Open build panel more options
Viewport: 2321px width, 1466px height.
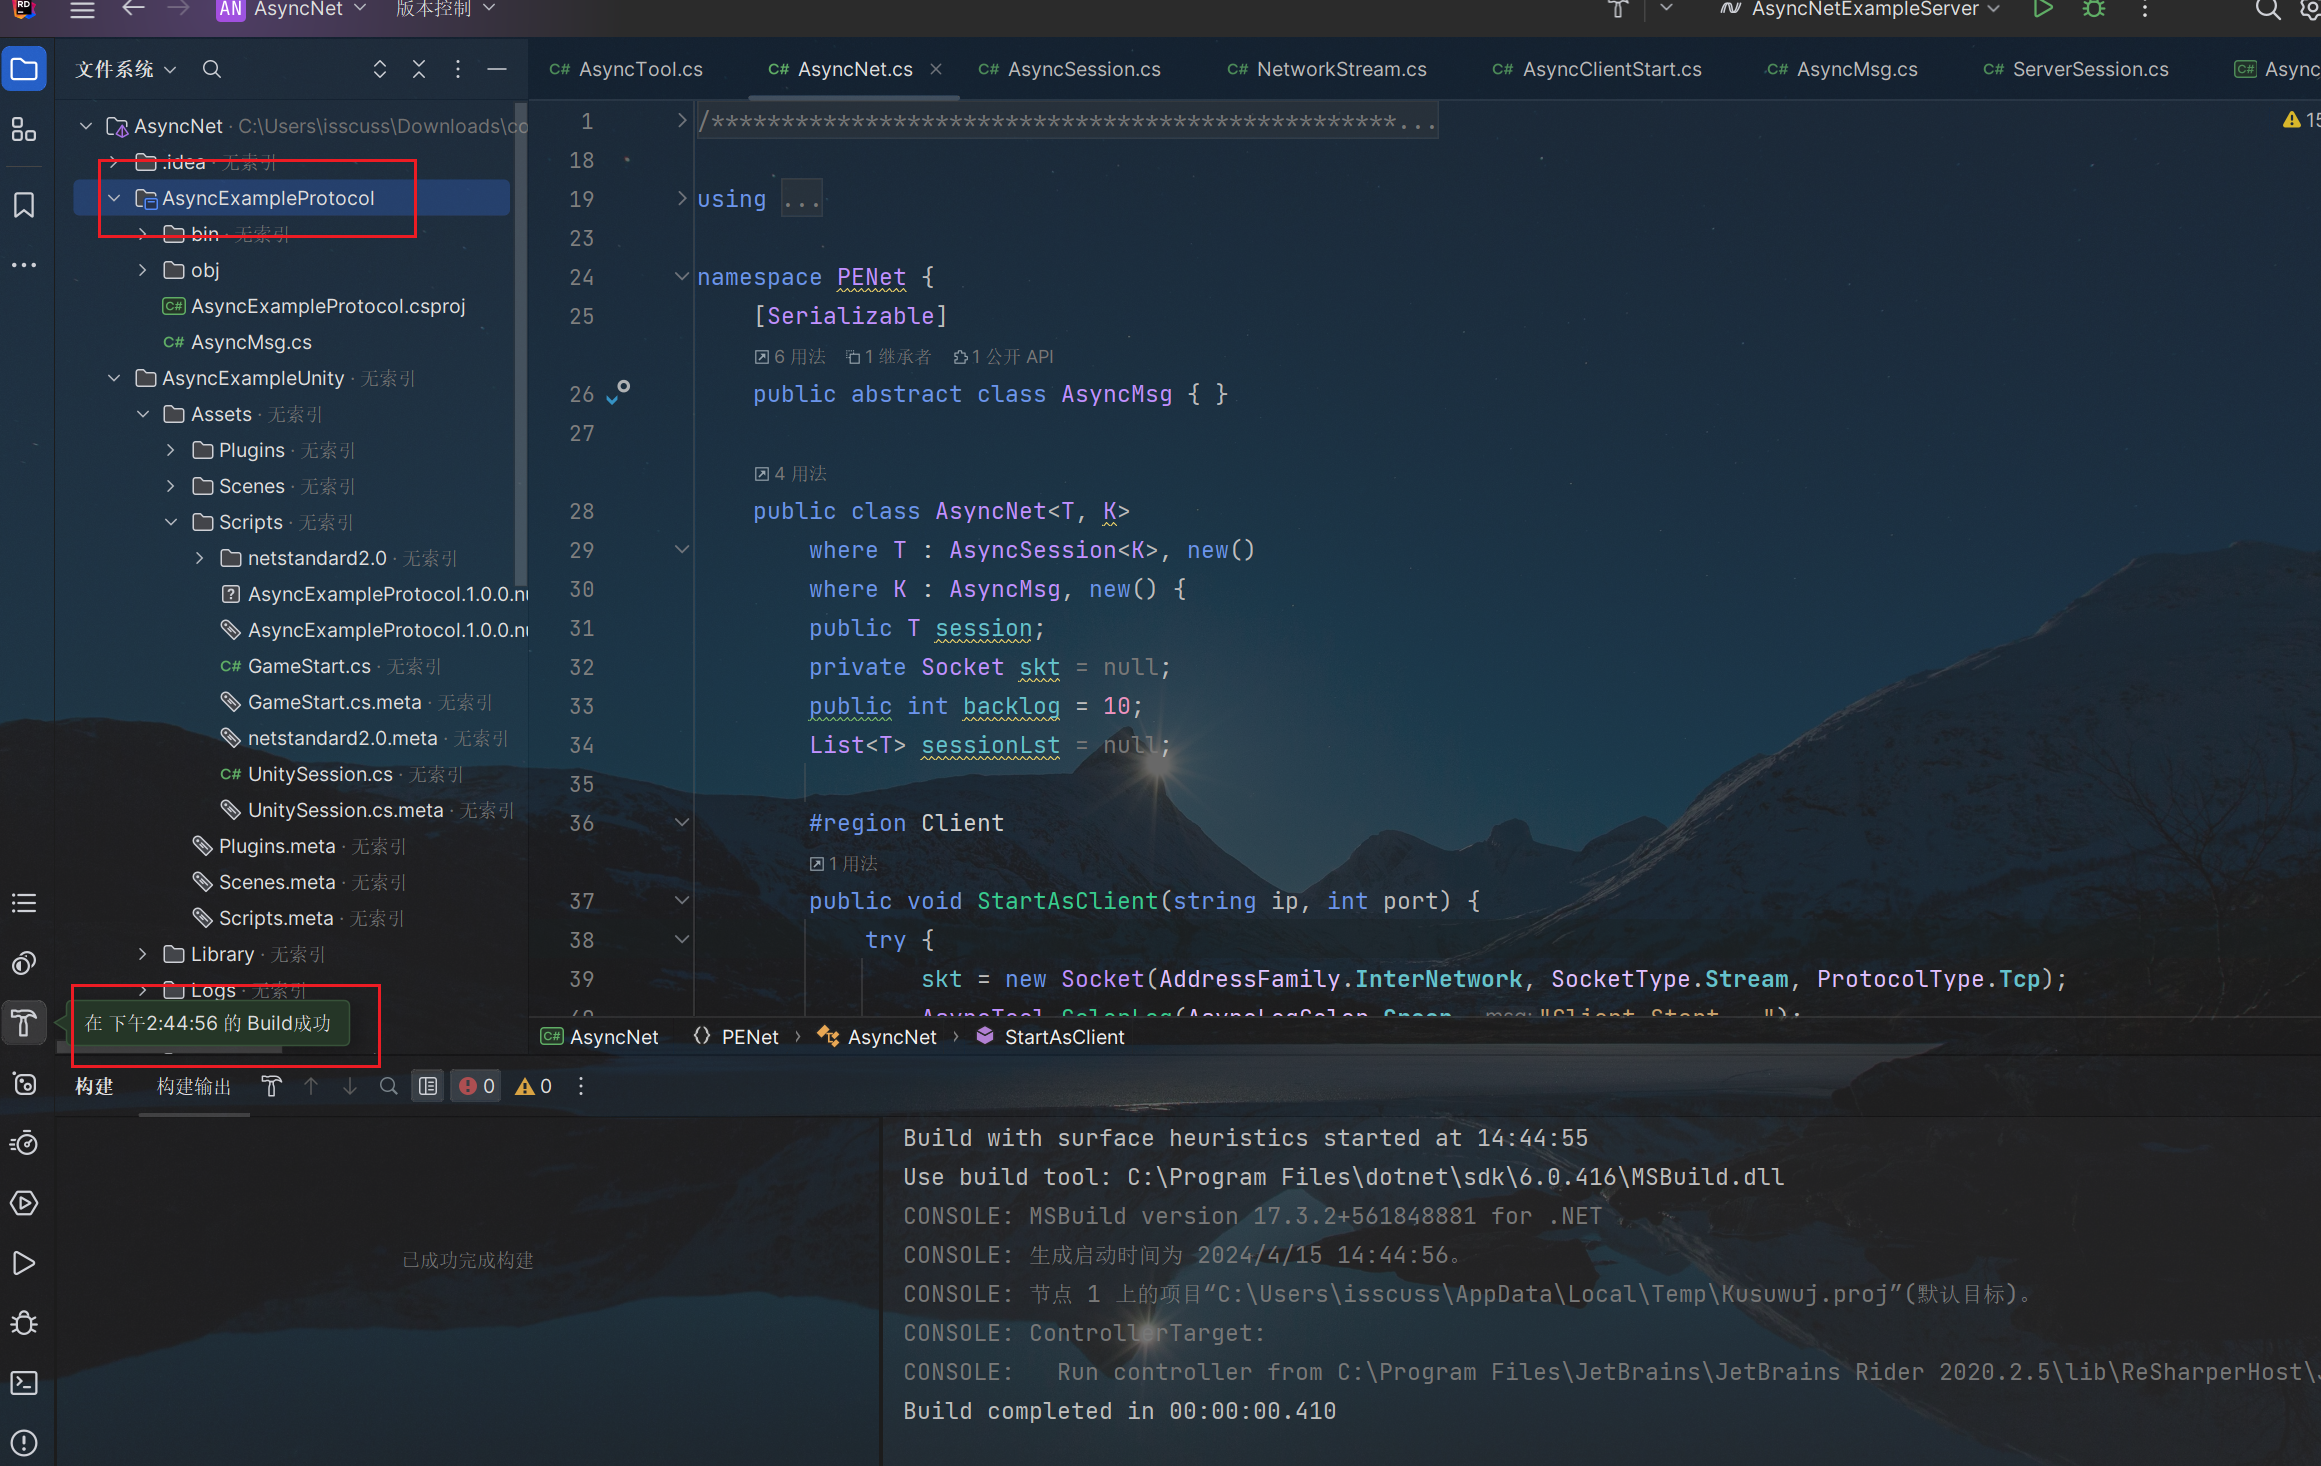tap(581, 1086)
